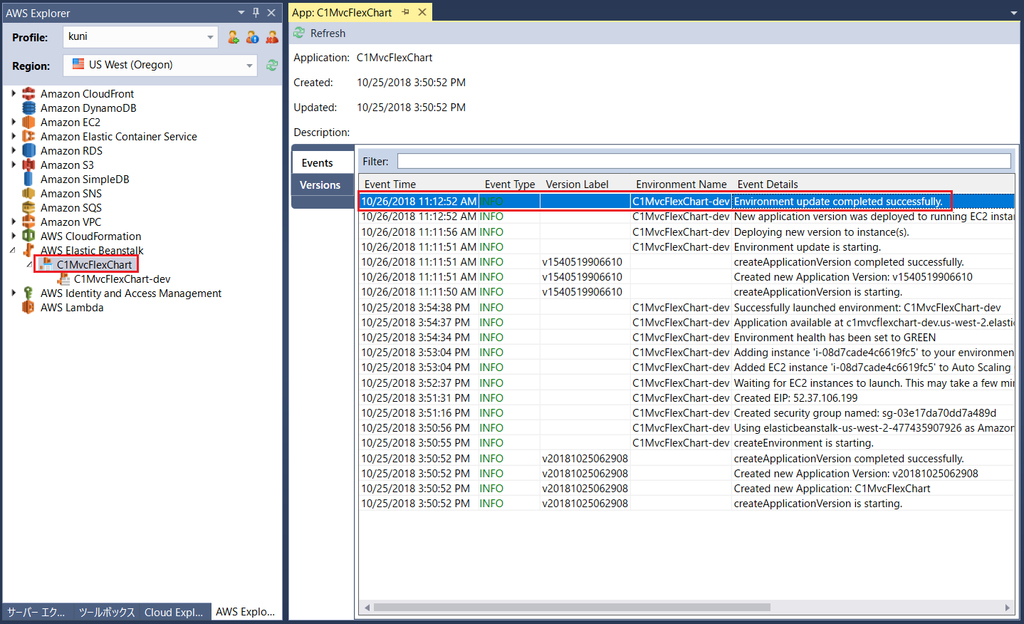This screenshot has width=1024, height=624.
Task: Click the delete profile icon
Action: (x=272, y=37)
